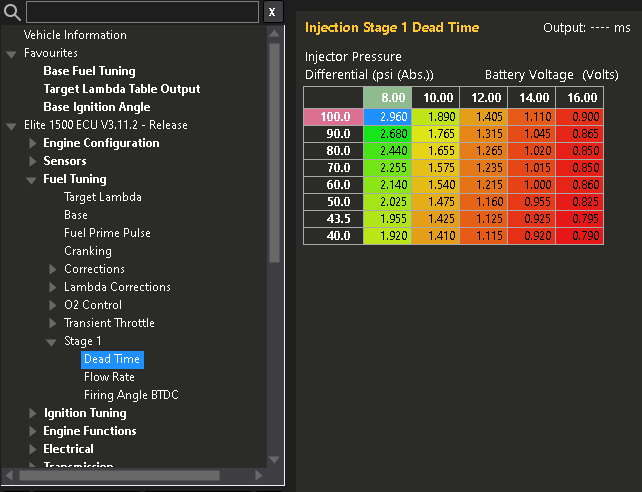Screen dimensions: 642x492
Task: Select the Fuel Prime Pulse item
Action: pyautogui.click(x=107, y=233)
